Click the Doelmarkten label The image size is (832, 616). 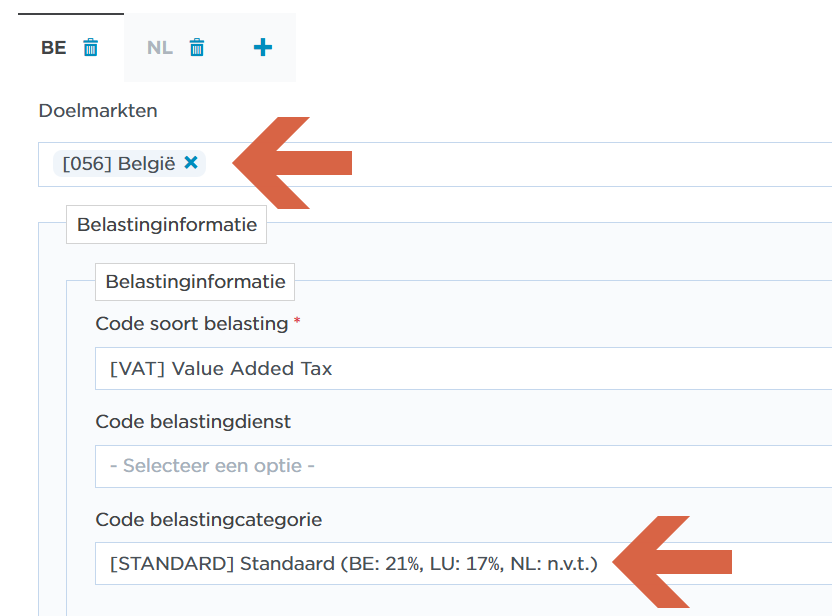click(x=98, y=111)
